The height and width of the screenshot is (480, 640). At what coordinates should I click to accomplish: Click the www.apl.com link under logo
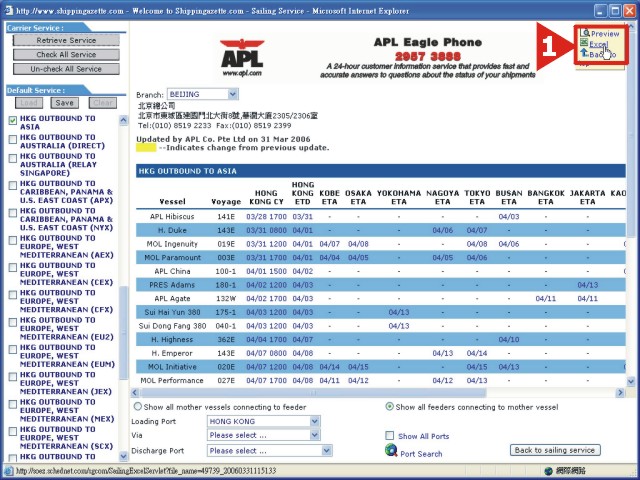(242, 73)
